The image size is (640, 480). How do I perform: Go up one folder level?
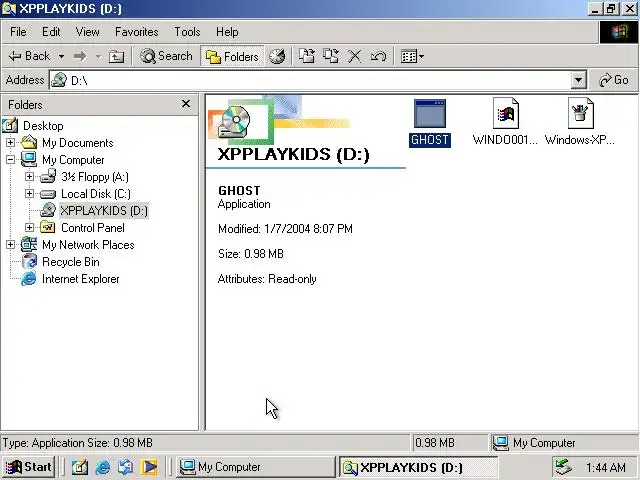[116, 56]
